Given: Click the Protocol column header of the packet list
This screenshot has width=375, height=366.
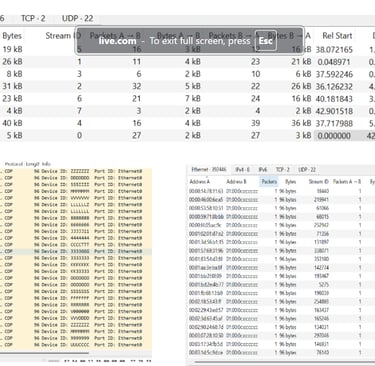Looking at the screenshot, I should pos(14,164).
